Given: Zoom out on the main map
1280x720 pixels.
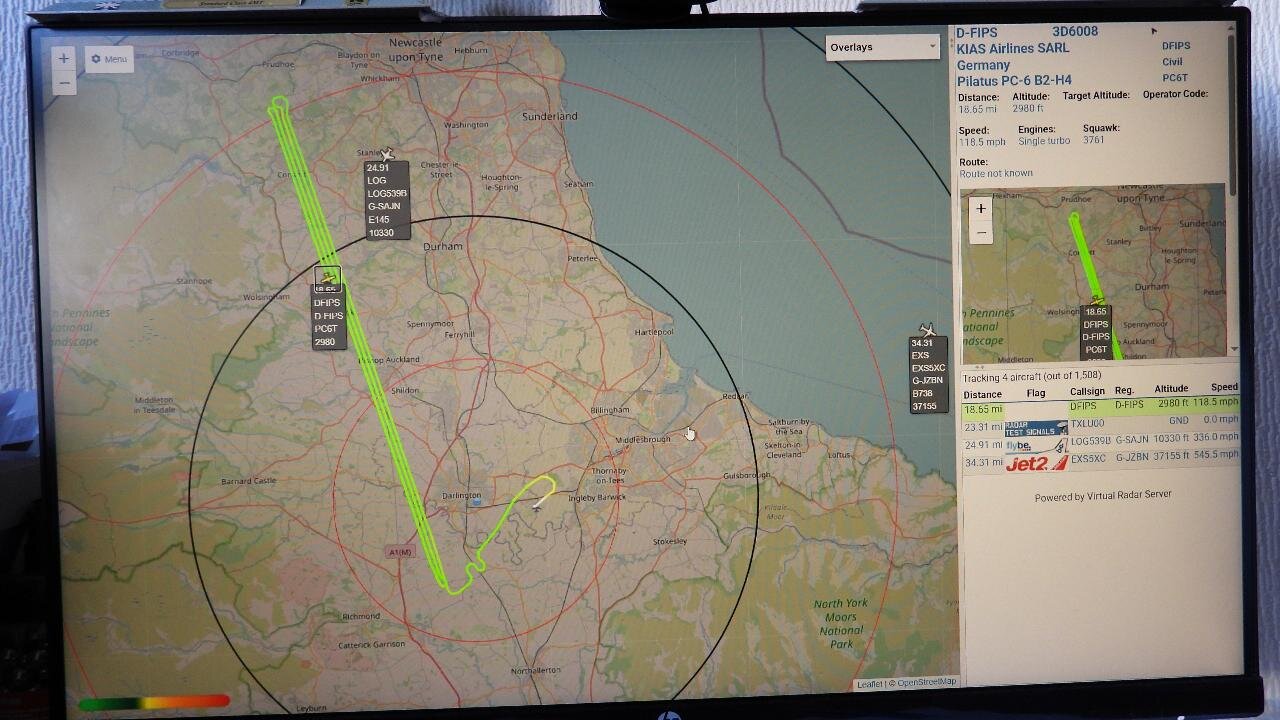Looking at the screenshot, I should (63, 83).
